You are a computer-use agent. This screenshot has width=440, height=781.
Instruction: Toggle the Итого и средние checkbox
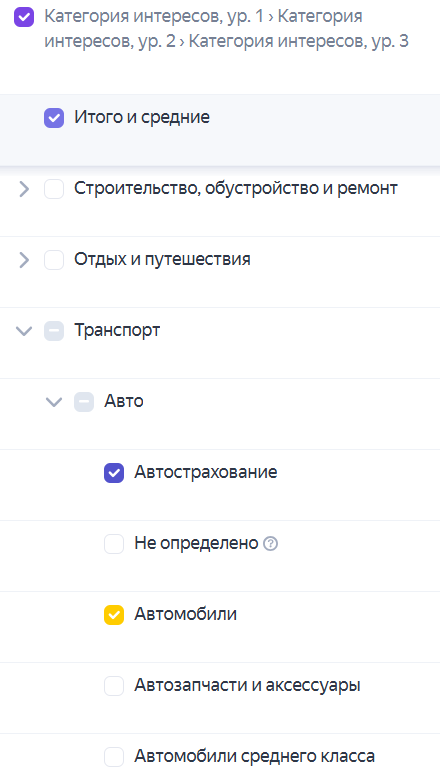(x=54, y=118)
